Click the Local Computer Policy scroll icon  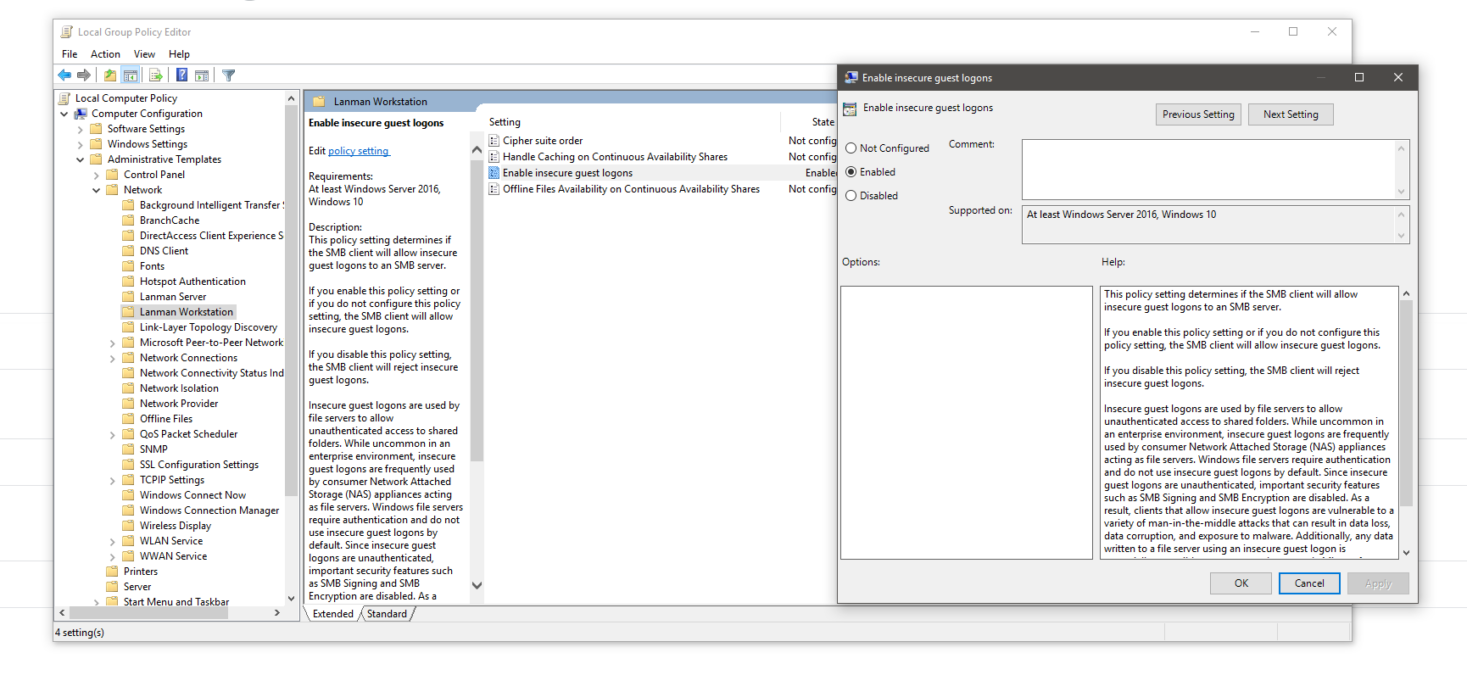tap(65, 98)
